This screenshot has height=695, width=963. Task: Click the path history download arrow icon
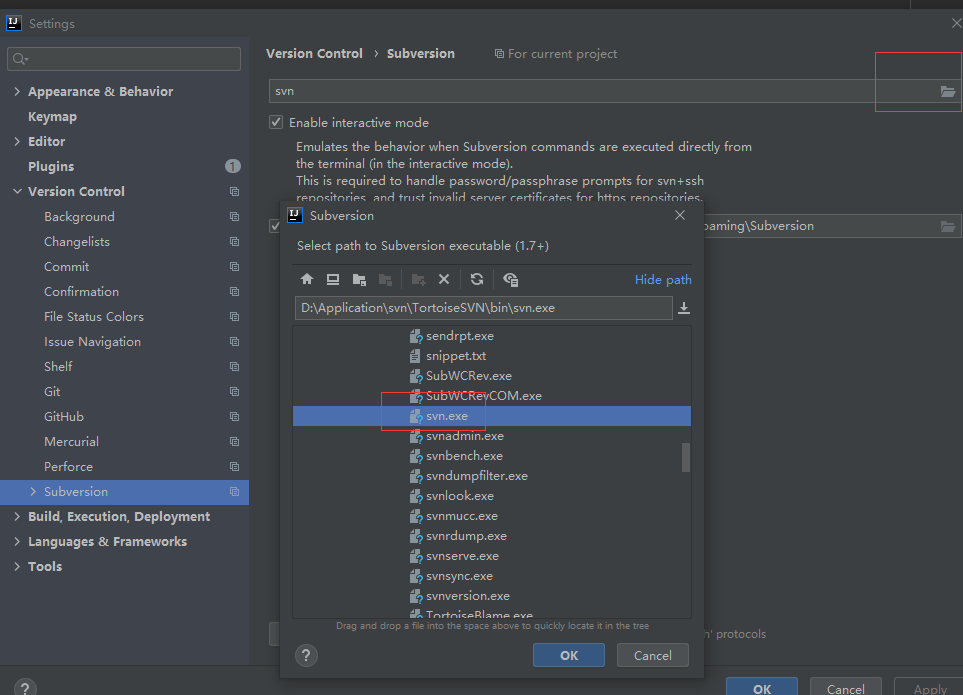point(684,308)
